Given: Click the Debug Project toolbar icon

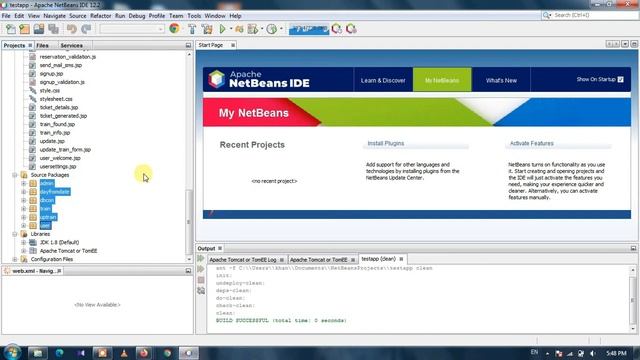Looking at the screenshot, I should coord(239,29).
